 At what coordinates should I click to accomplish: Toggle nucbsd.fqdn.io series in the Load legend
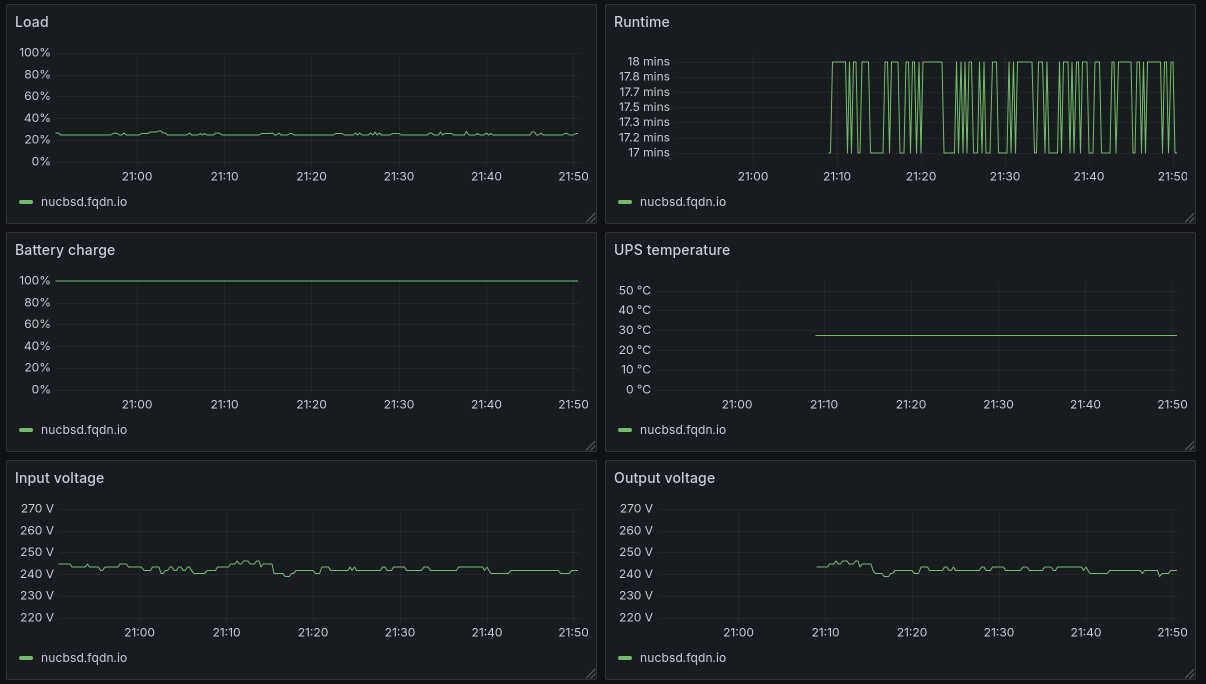click(x=83, y=202)
